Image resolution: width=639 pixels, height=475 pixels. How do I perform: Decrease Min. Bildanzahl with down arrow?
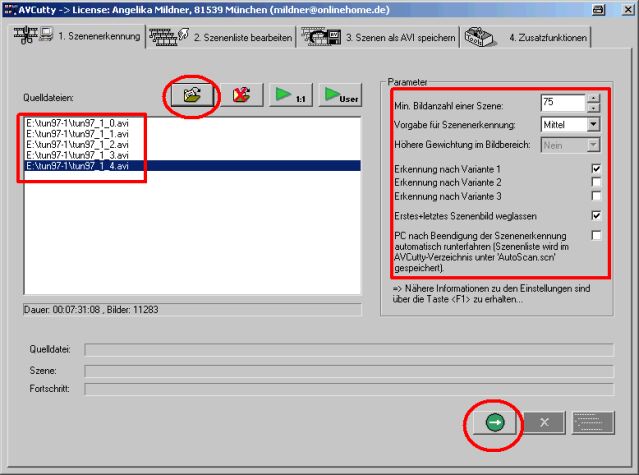[593, 108]
